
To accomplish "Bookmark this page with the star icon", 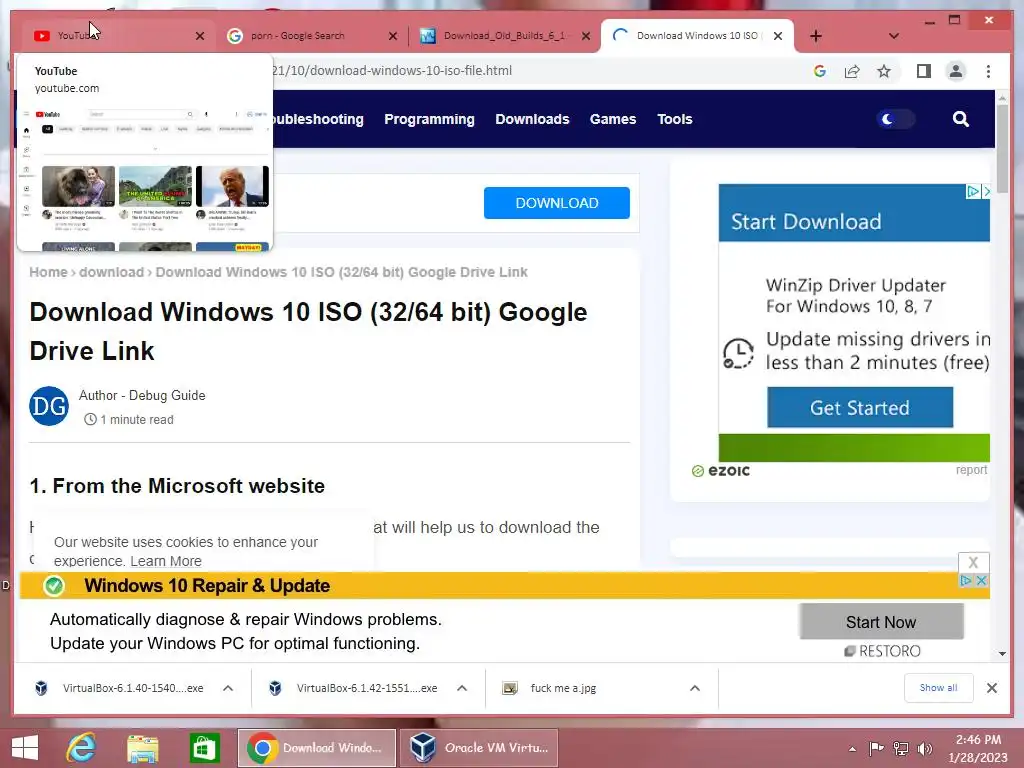I will (x=884, y=71).
